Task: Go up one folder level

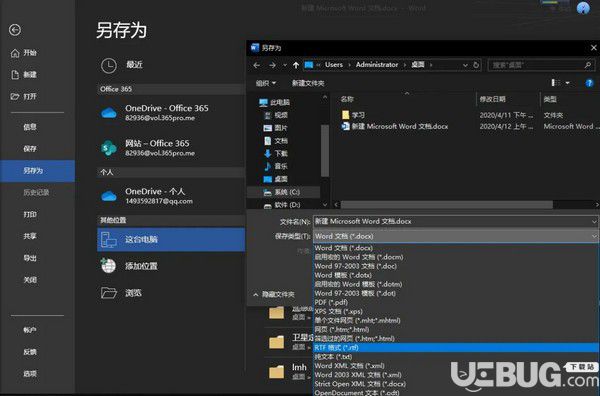Action: pos(296,65)
